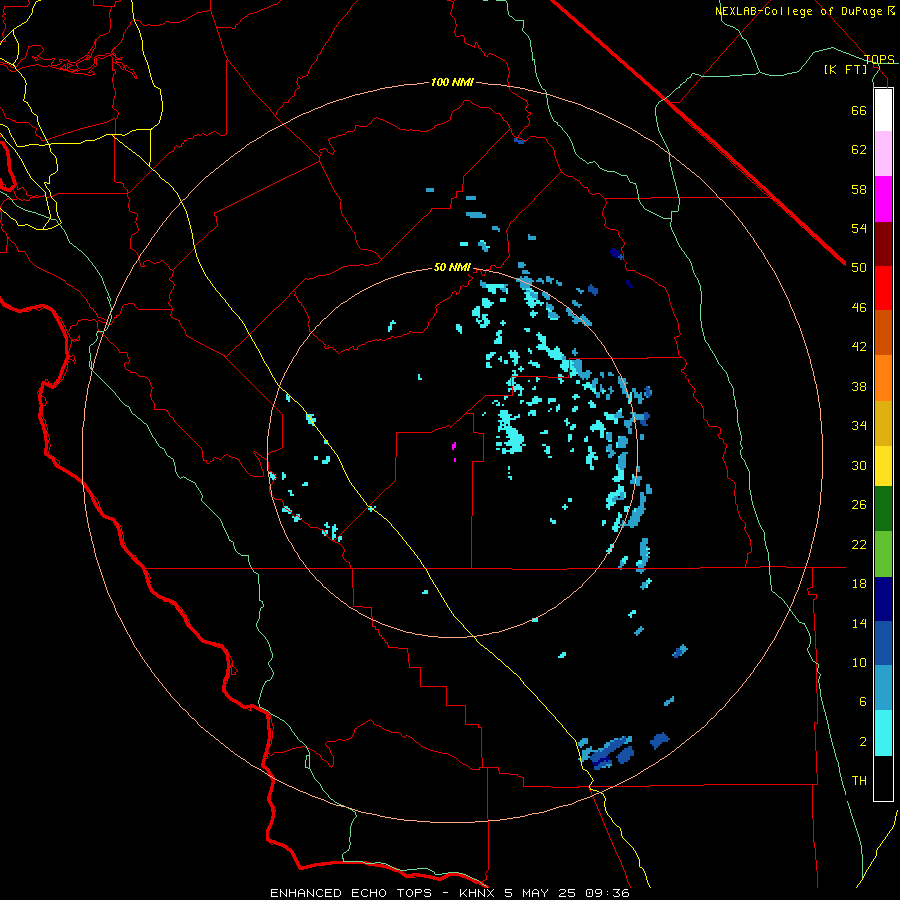Click the '50 NMI' range ring label
Image resolution: width=900 pixels, height=900 pixels.
(452, 267)
